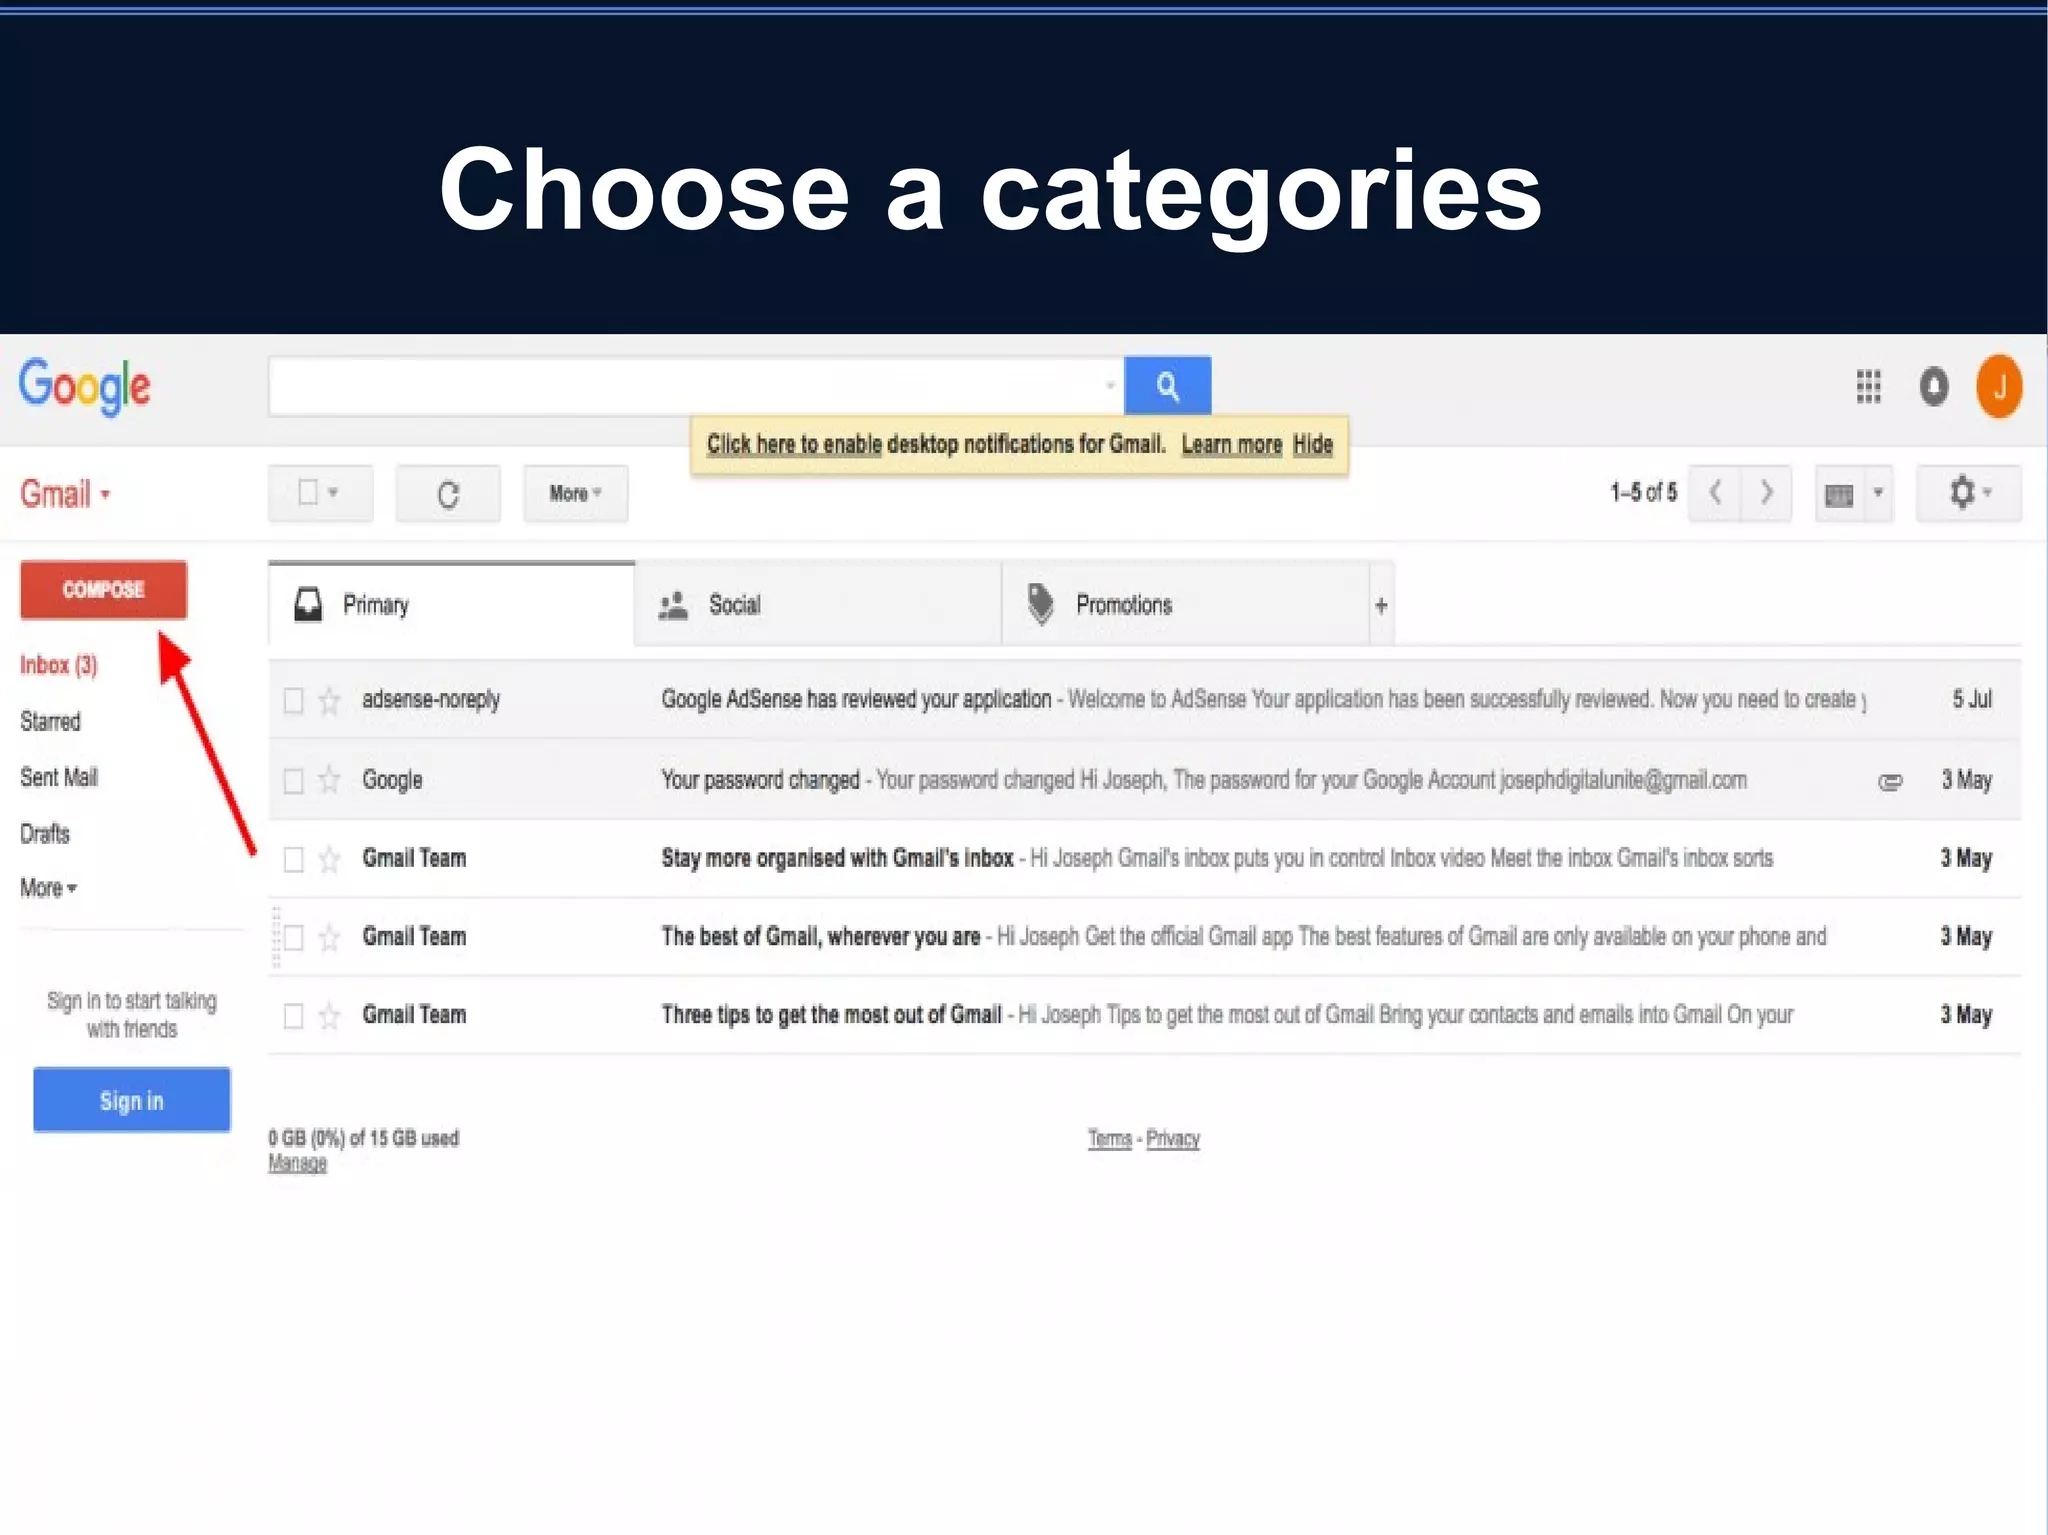The image size is (2048, 1535).
Task: Open the Starred folder
Action: pyautogui.click(x=50, y=721)
